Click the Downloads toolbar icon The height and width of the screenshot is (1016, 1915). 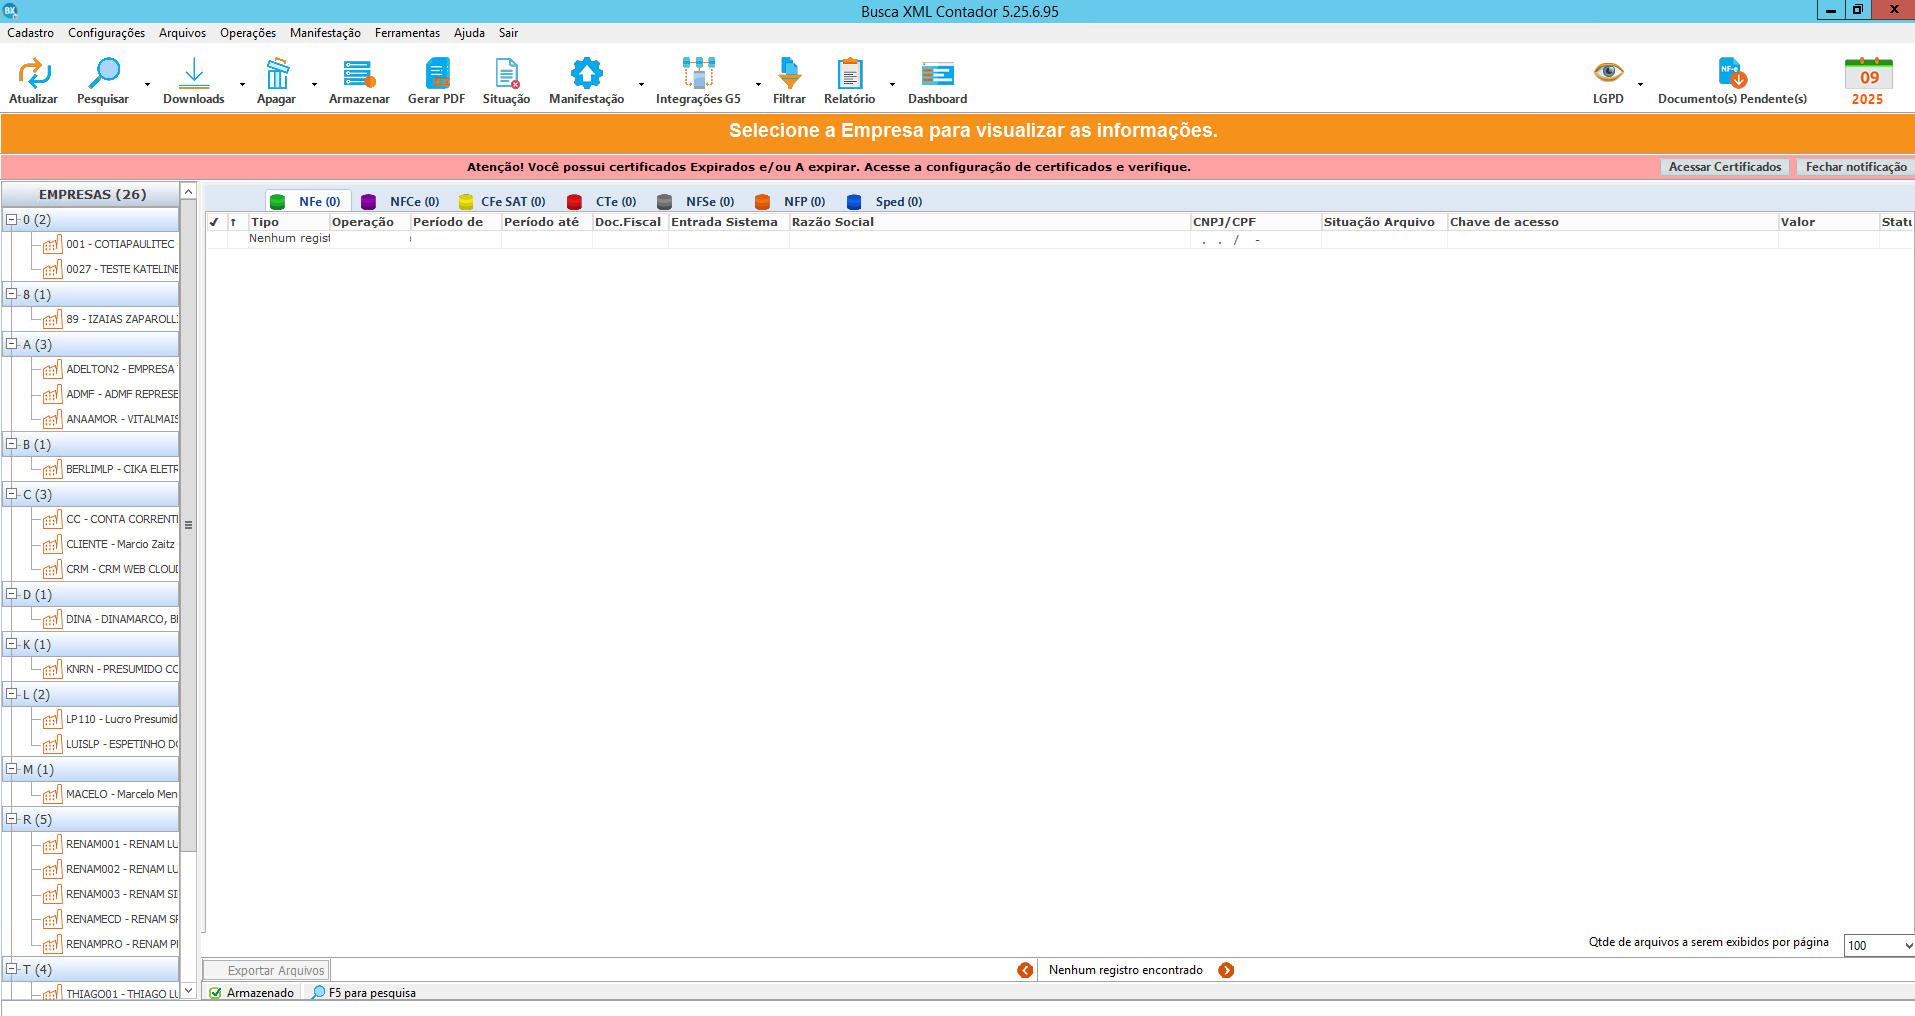pyautogui.click(x=194, y=73)
